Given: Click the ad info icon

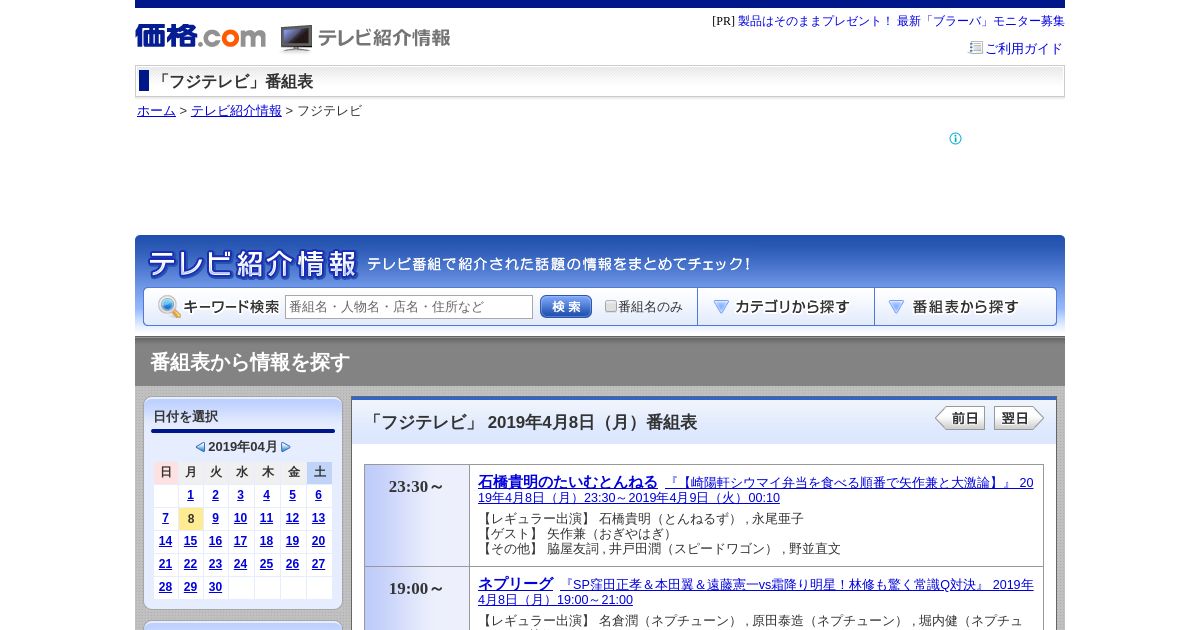Looking at the screenshot, I should (955, 139).
